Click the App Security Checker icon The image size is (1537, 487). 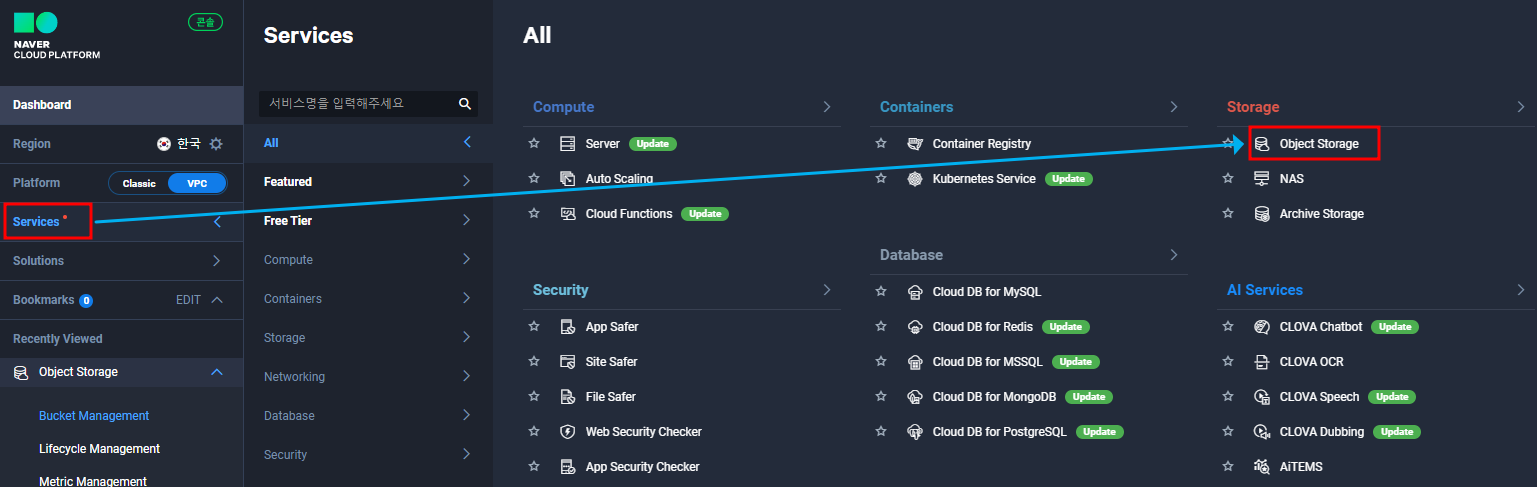(x=567, y=467)
